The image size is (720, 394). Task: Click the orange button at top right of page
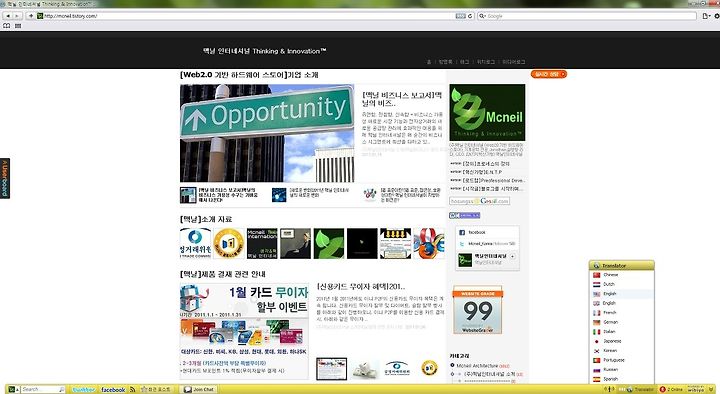[549, 74]
